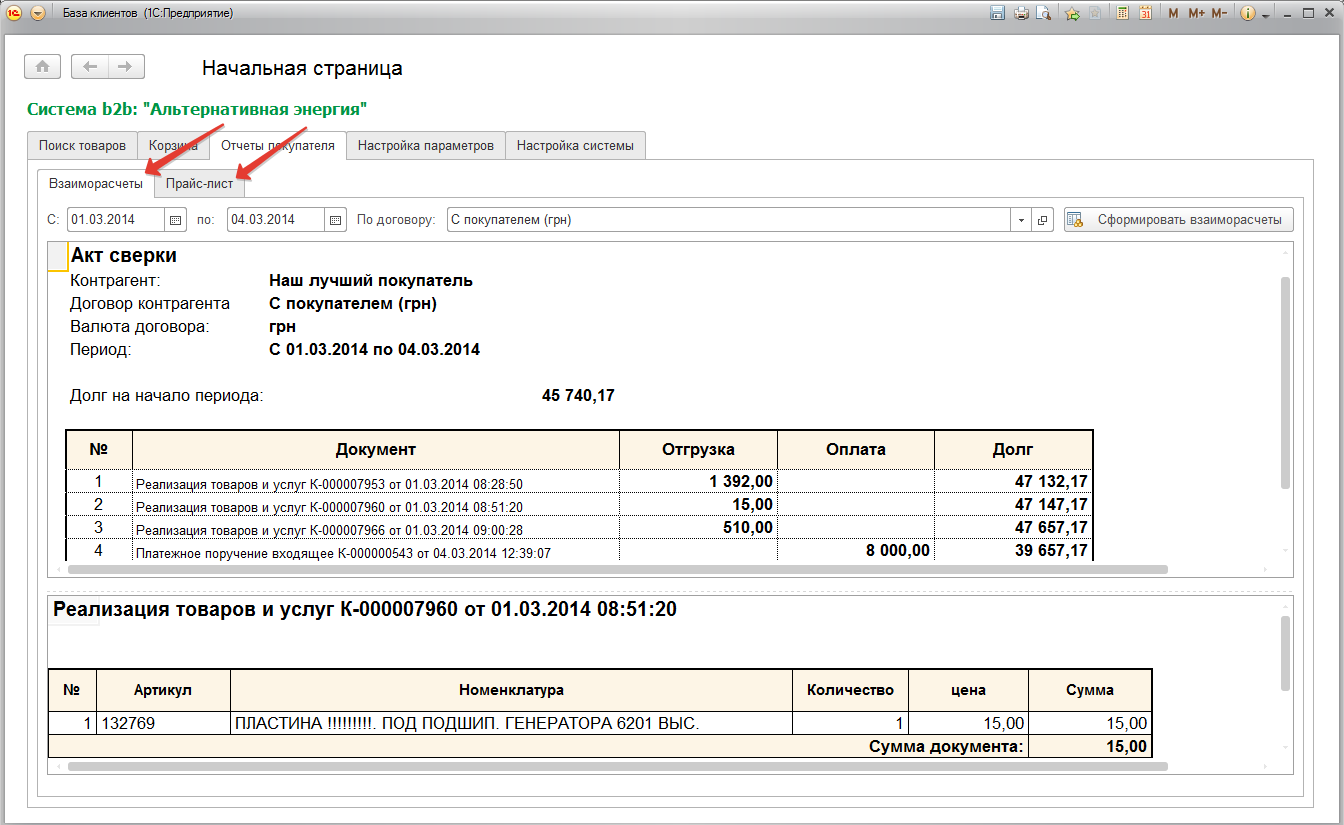This screenshot has width=1344, height=825.
Task: Open print preview icon
Action: [1044, 13]
